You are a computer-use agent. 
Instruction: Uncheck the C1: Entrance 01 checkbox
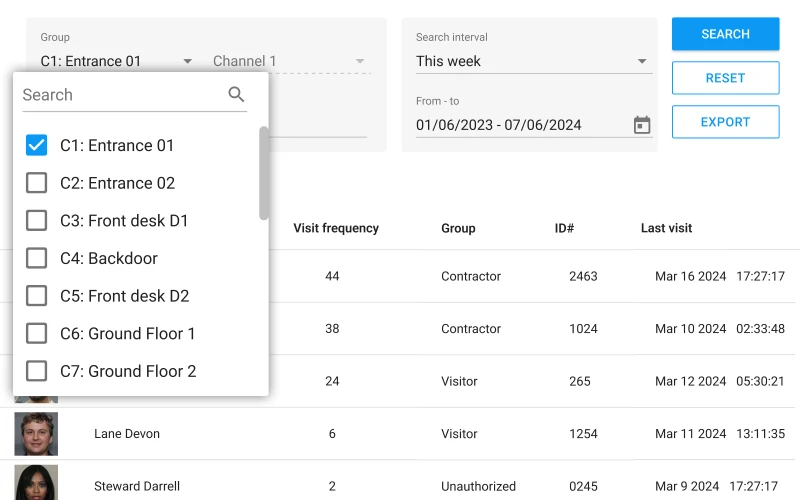point(36,145)
